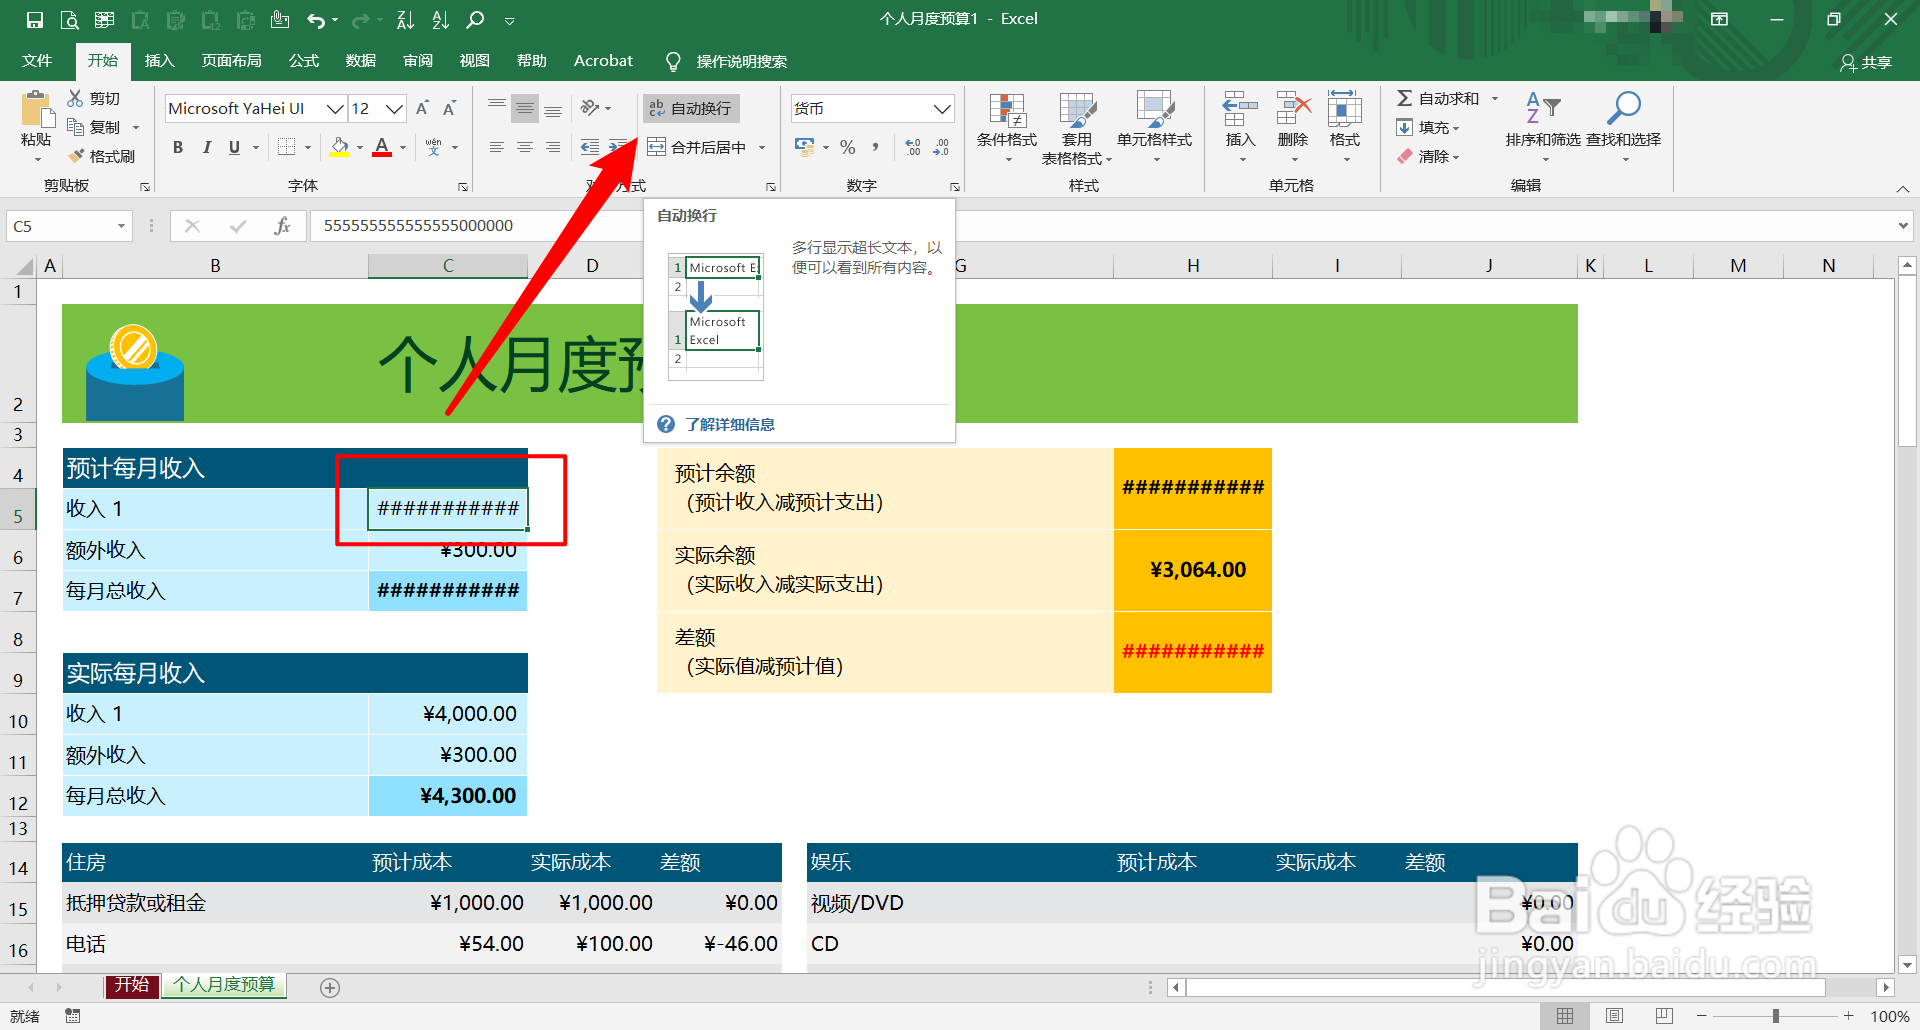Click the font color red swatch
This screenshot has height=1030, width=1920.
click(x=381, y=156)
